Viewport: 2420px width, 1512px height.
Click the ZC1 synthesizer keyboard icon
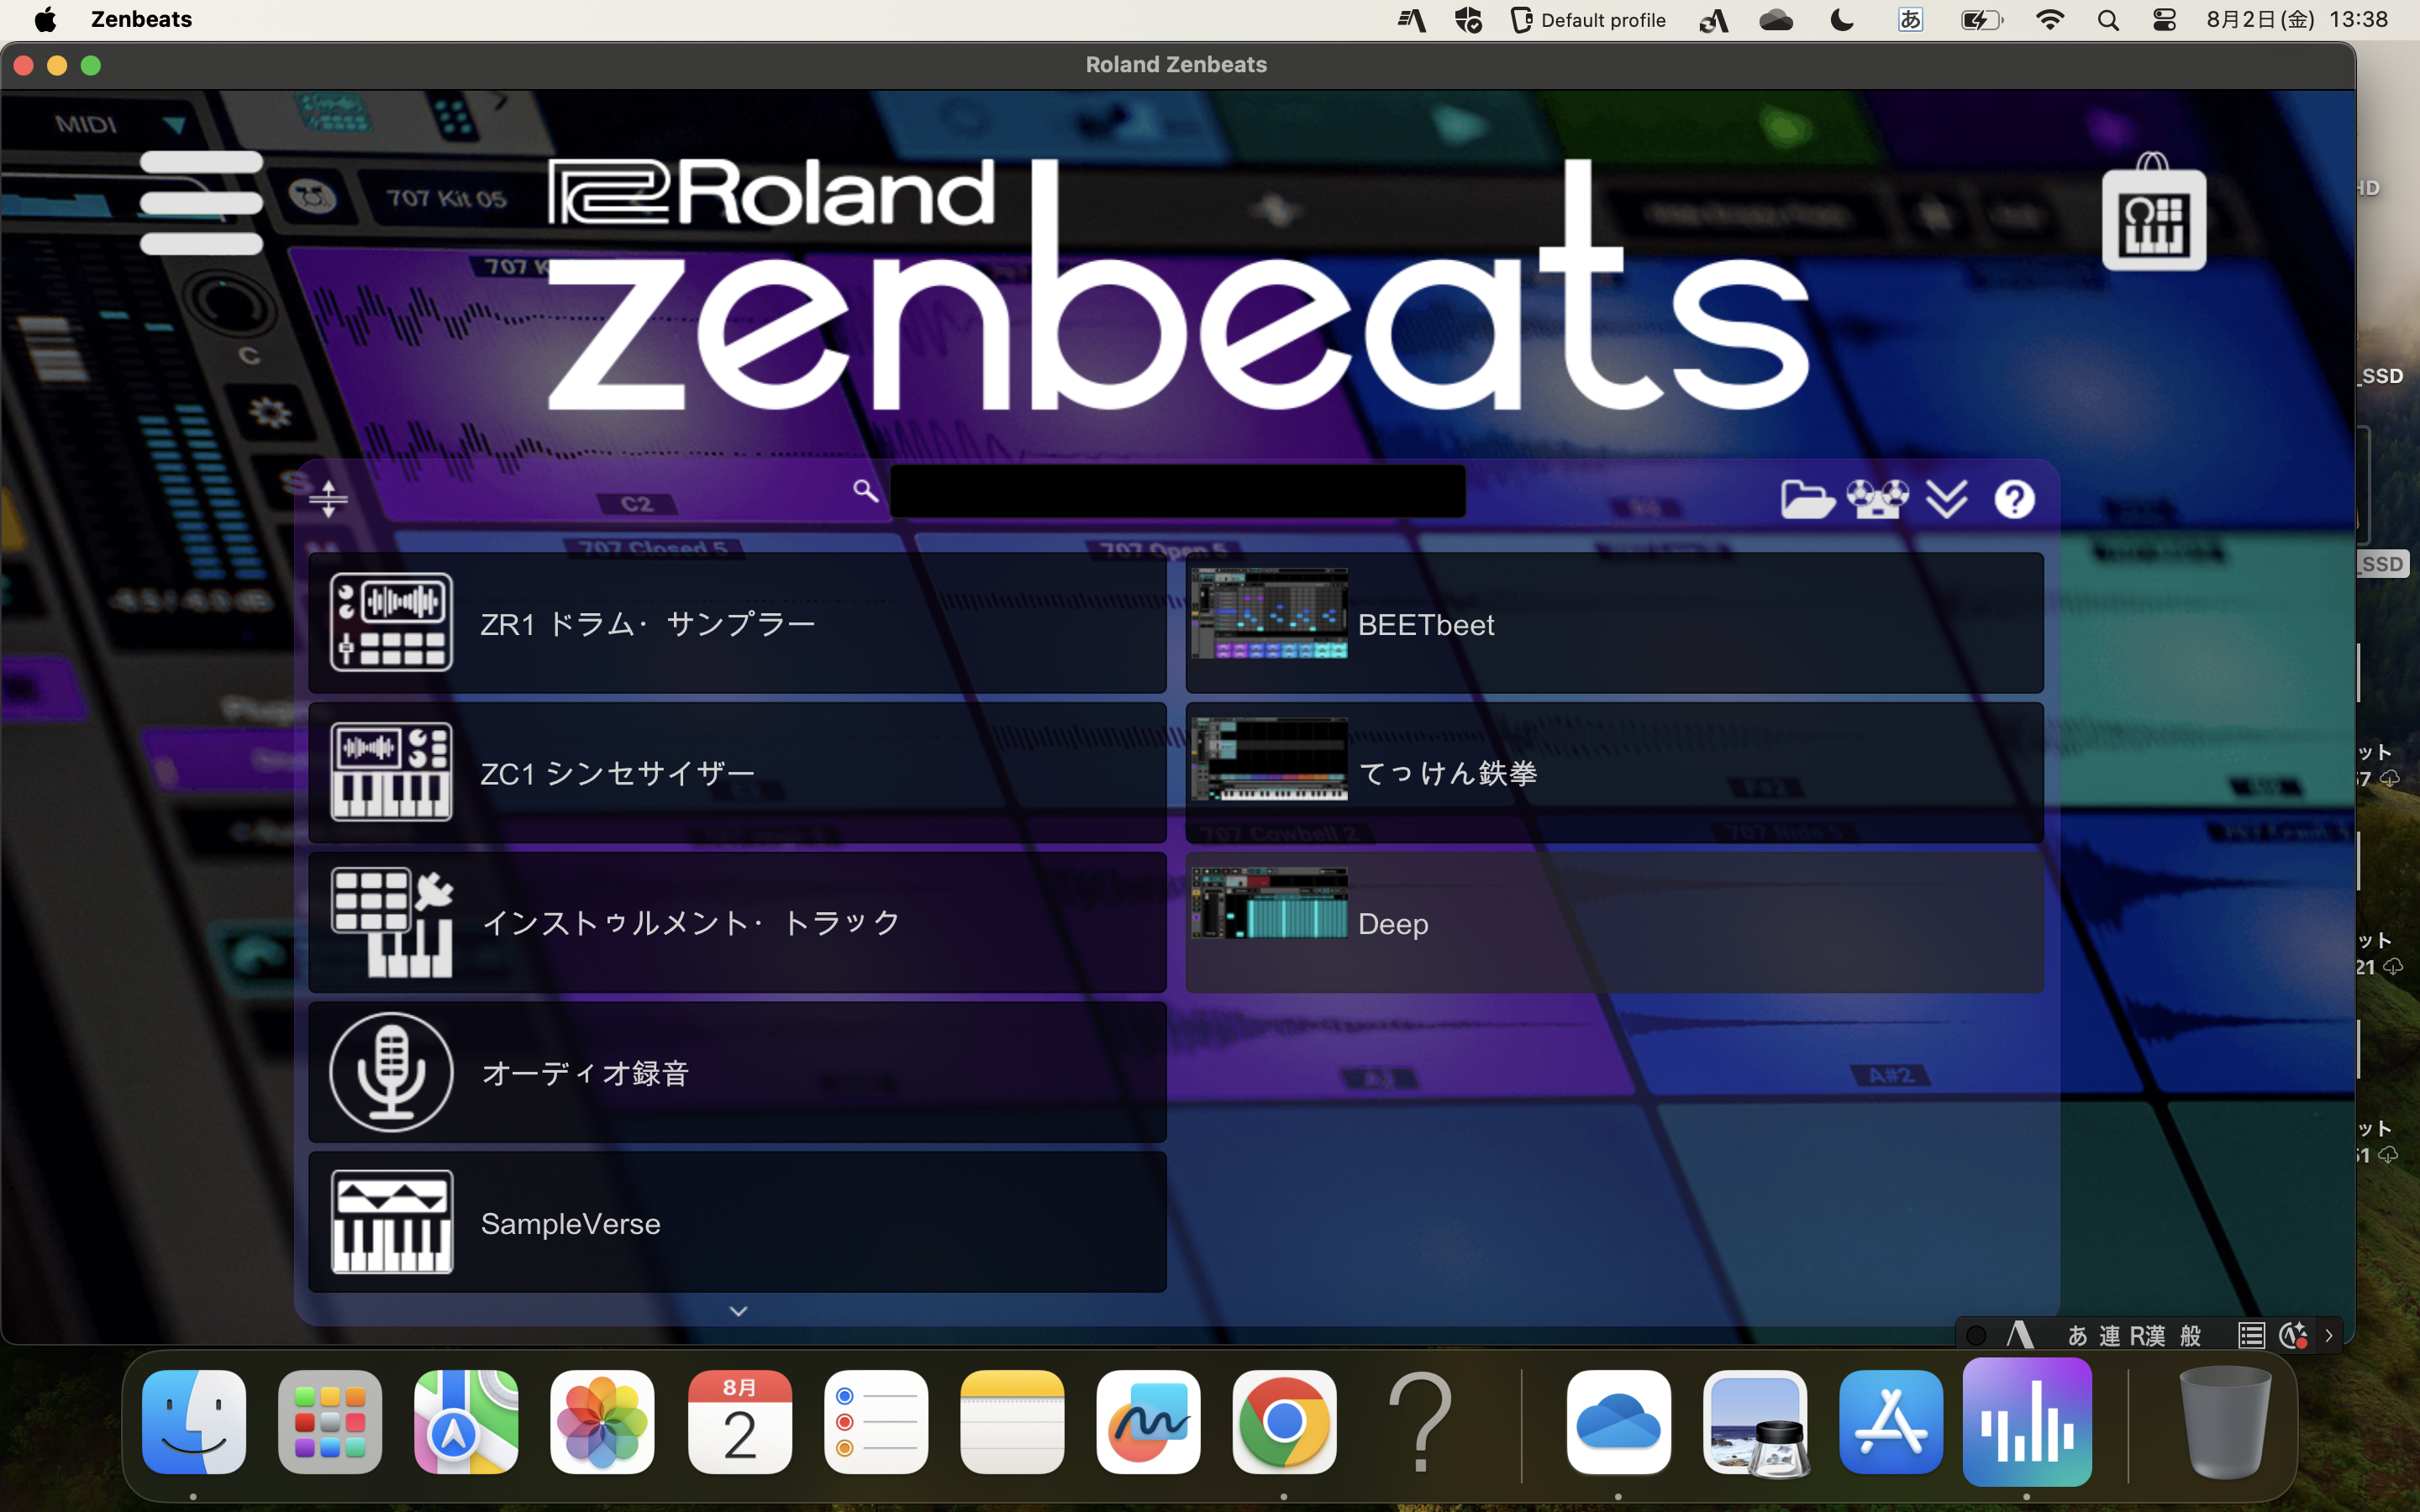point(391,772)
